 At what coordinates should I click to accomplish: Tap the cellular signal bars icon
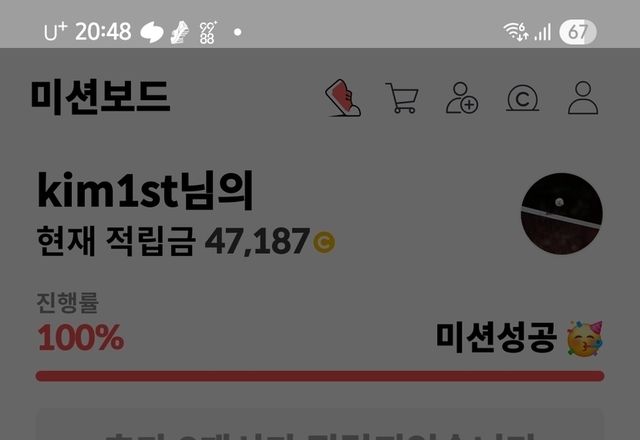click(x=543, y=32)
